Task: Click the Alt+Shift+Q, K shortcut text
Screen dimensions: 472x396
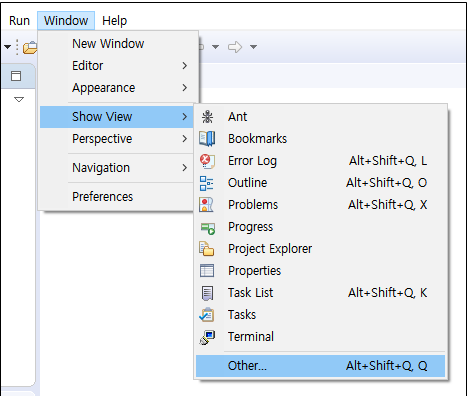Action: (x=388, y=293)
